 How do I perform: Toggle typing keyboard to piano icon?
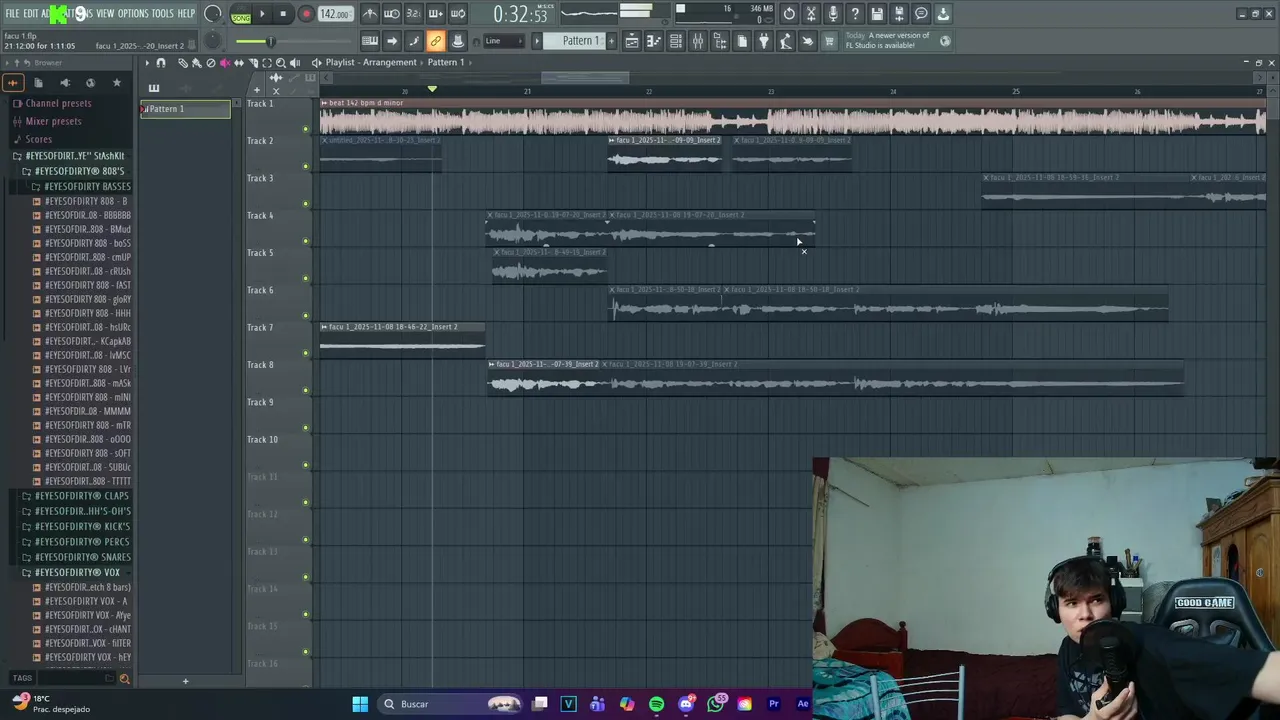click(x=370, y=41)
